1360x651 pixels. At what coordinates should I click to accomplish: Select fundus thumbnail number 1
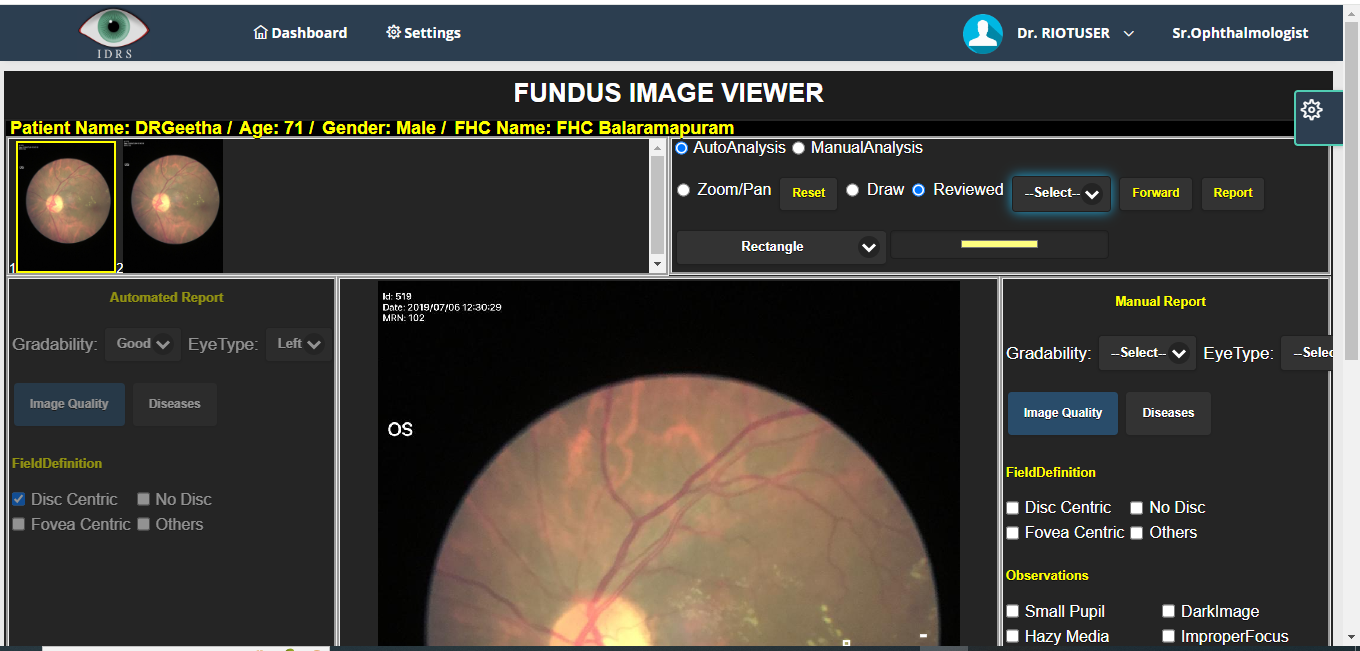pos(66,206)
